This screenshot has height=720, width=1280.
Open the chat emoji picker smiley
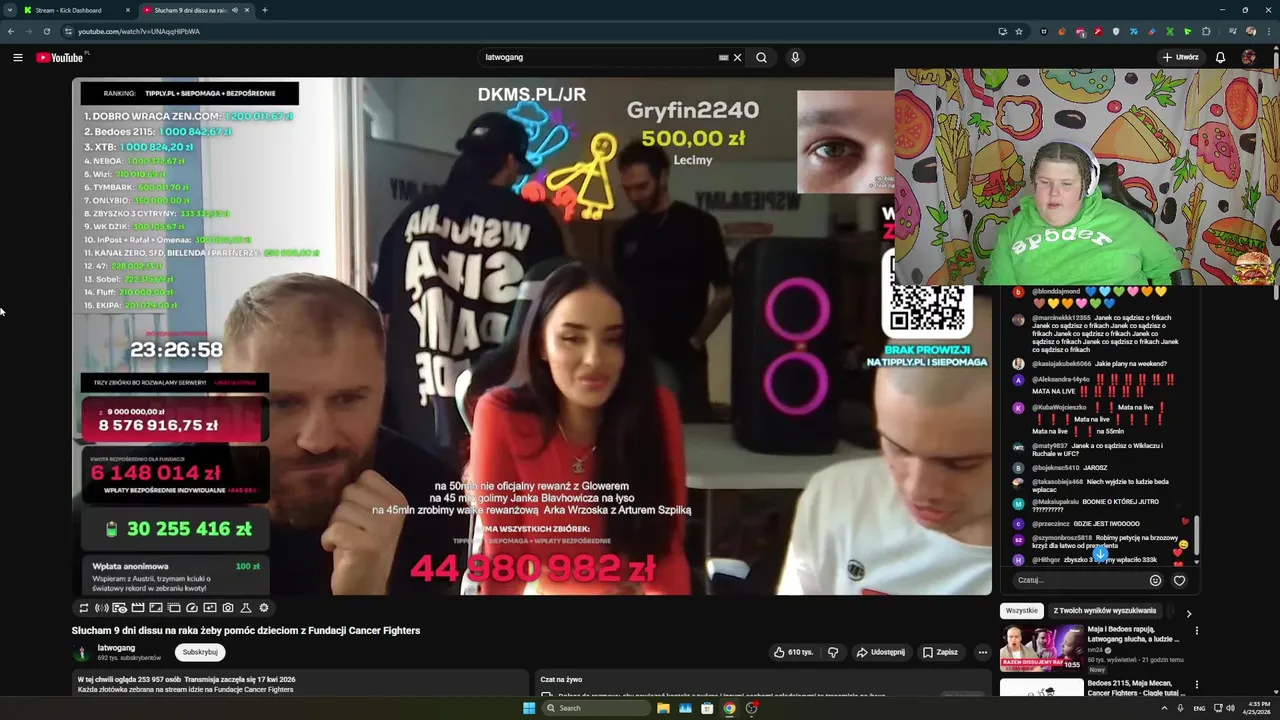coord(1155,580)
